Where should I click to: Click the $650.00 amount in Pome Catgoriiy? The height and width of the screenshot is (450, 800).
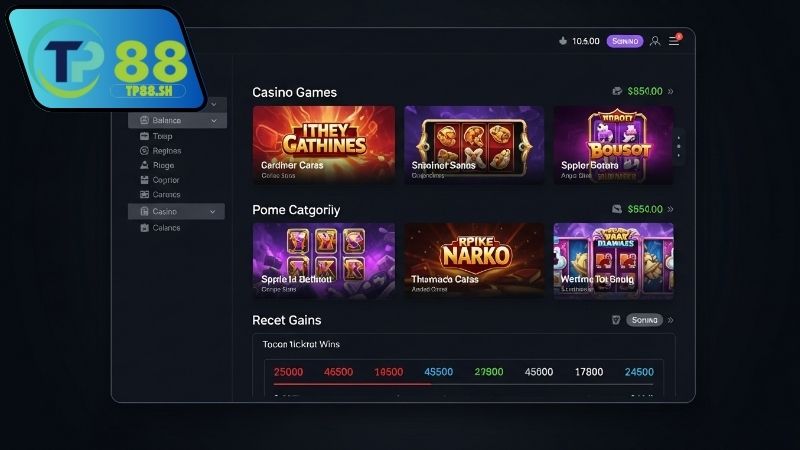click(x=645, y=209)
